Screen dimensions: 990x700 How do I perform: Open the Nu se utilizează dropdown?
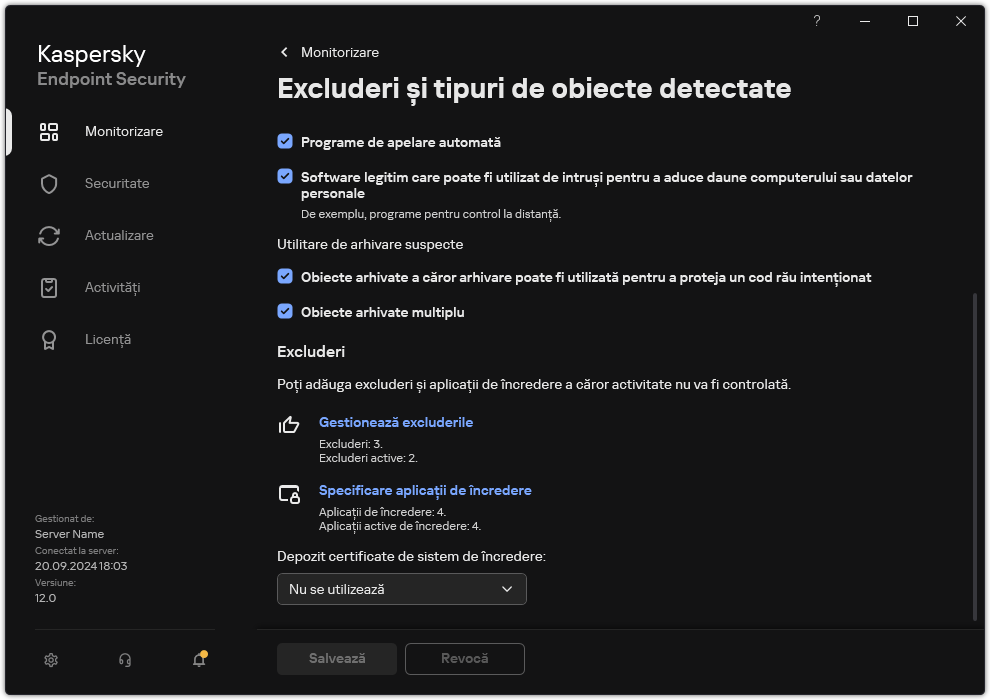coord(401,589)
